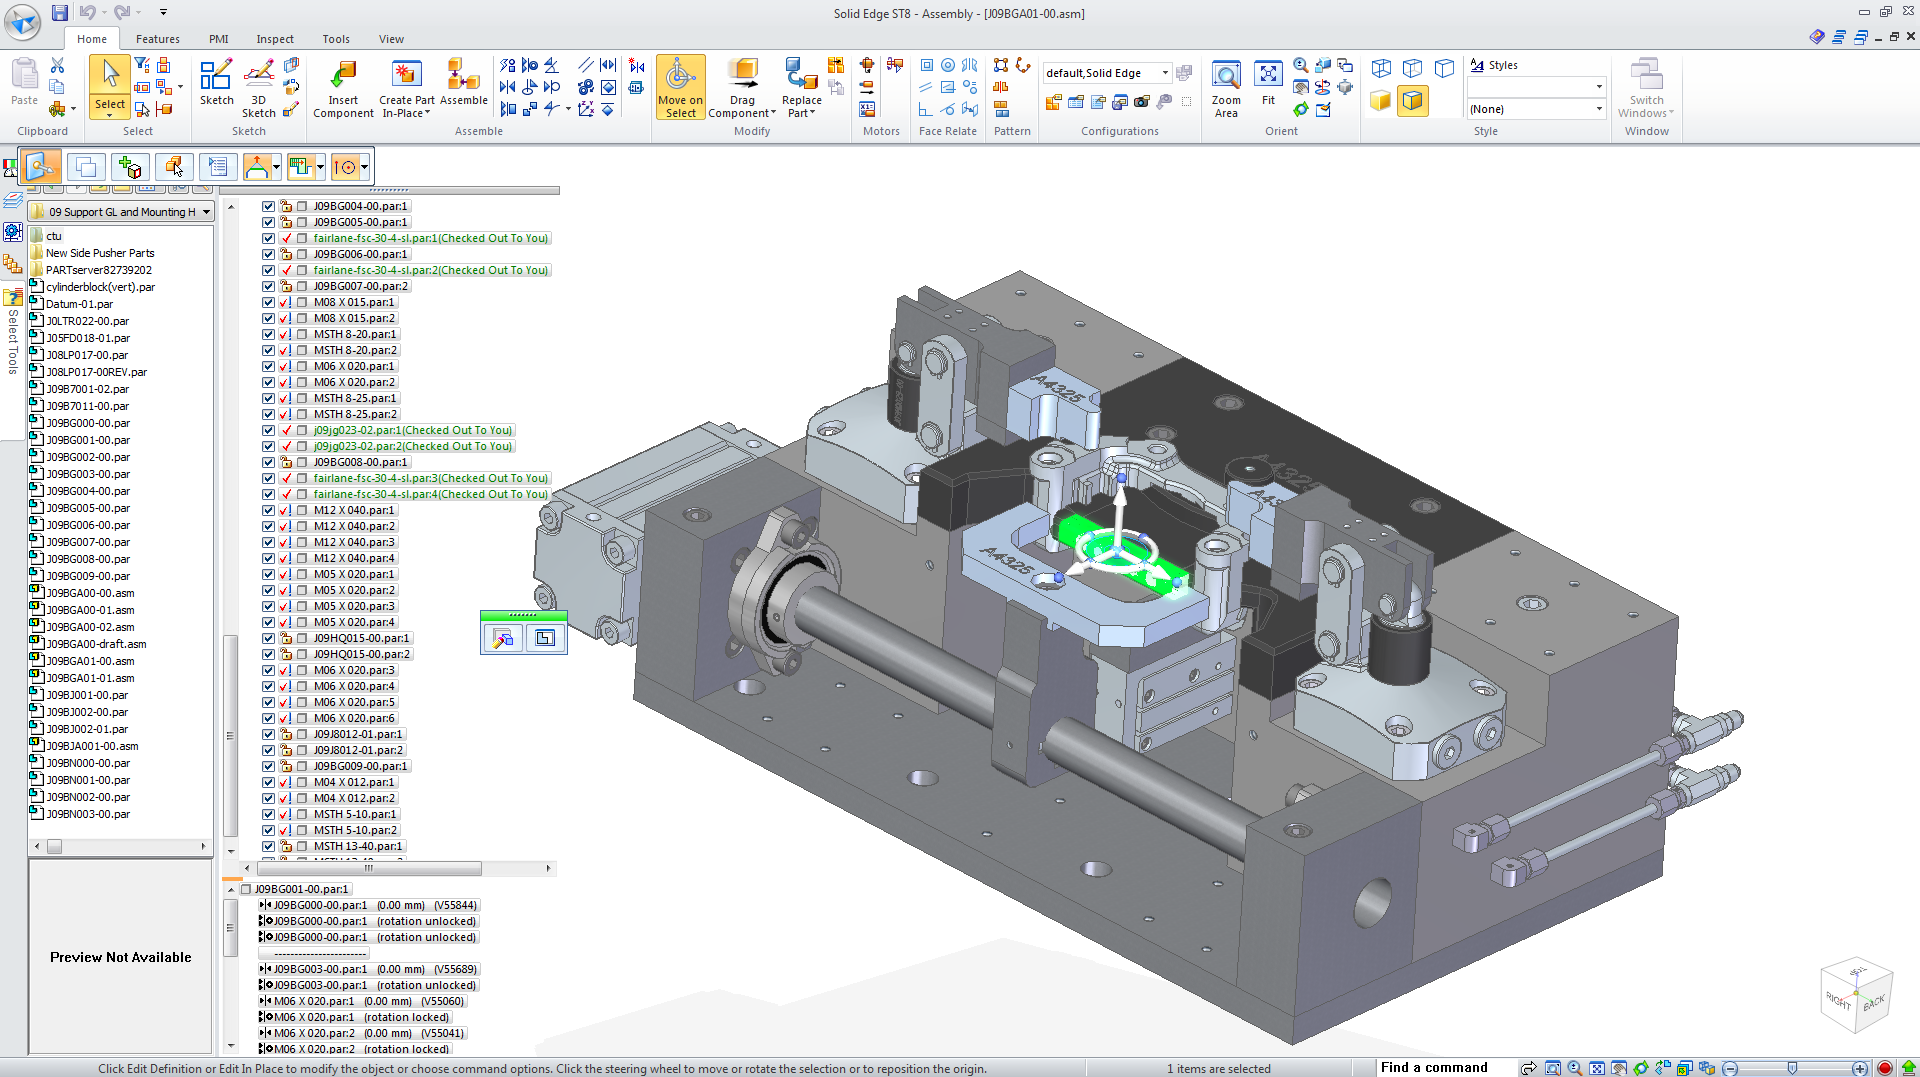Click the view orientation cube
The height and width of the screenshot is (1077, 1920).
pyautogui.click(x=1856, y=997)
